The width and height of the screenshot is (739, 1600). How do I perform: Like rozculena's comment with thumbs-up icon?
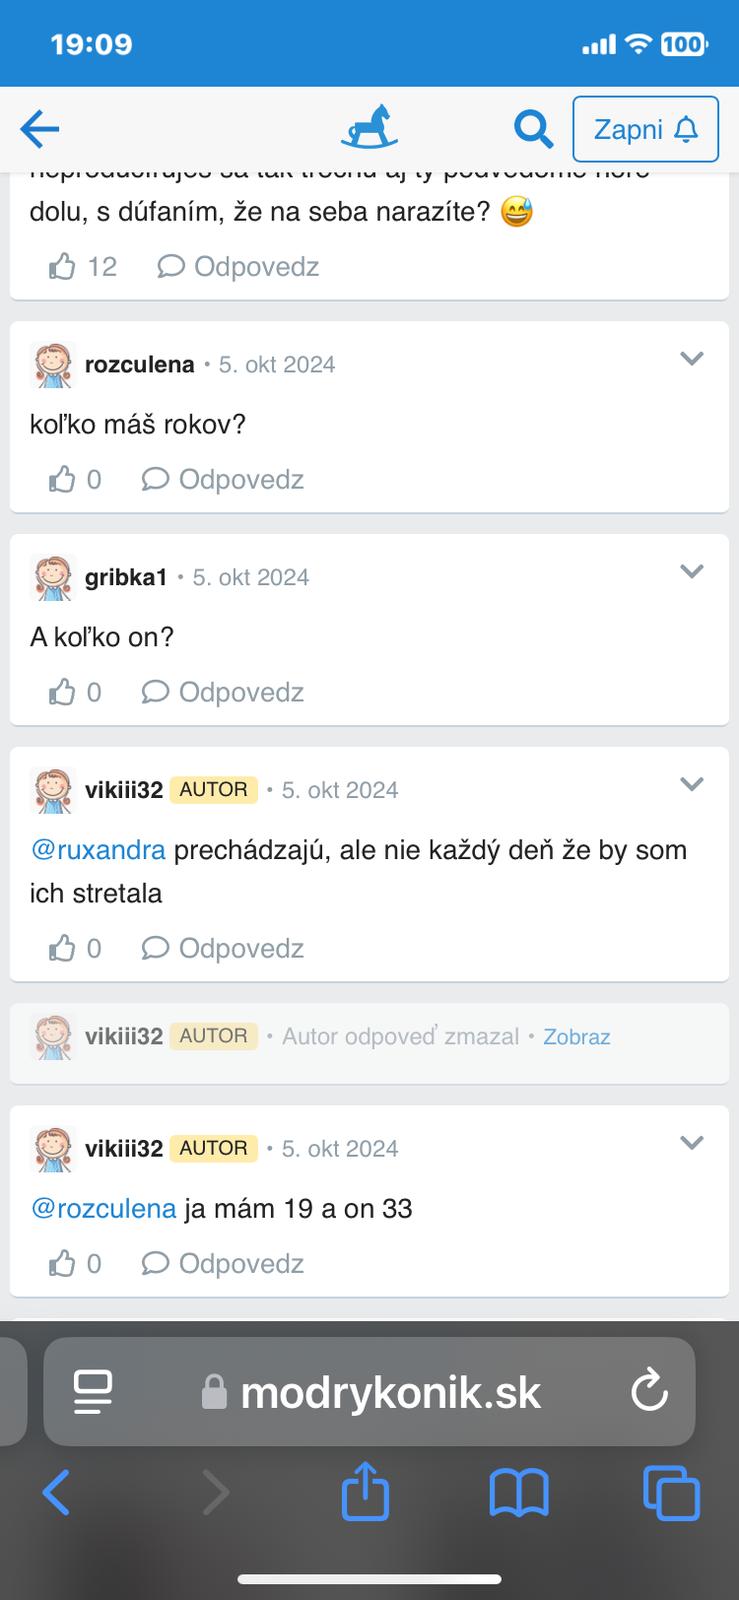[62, 479]
